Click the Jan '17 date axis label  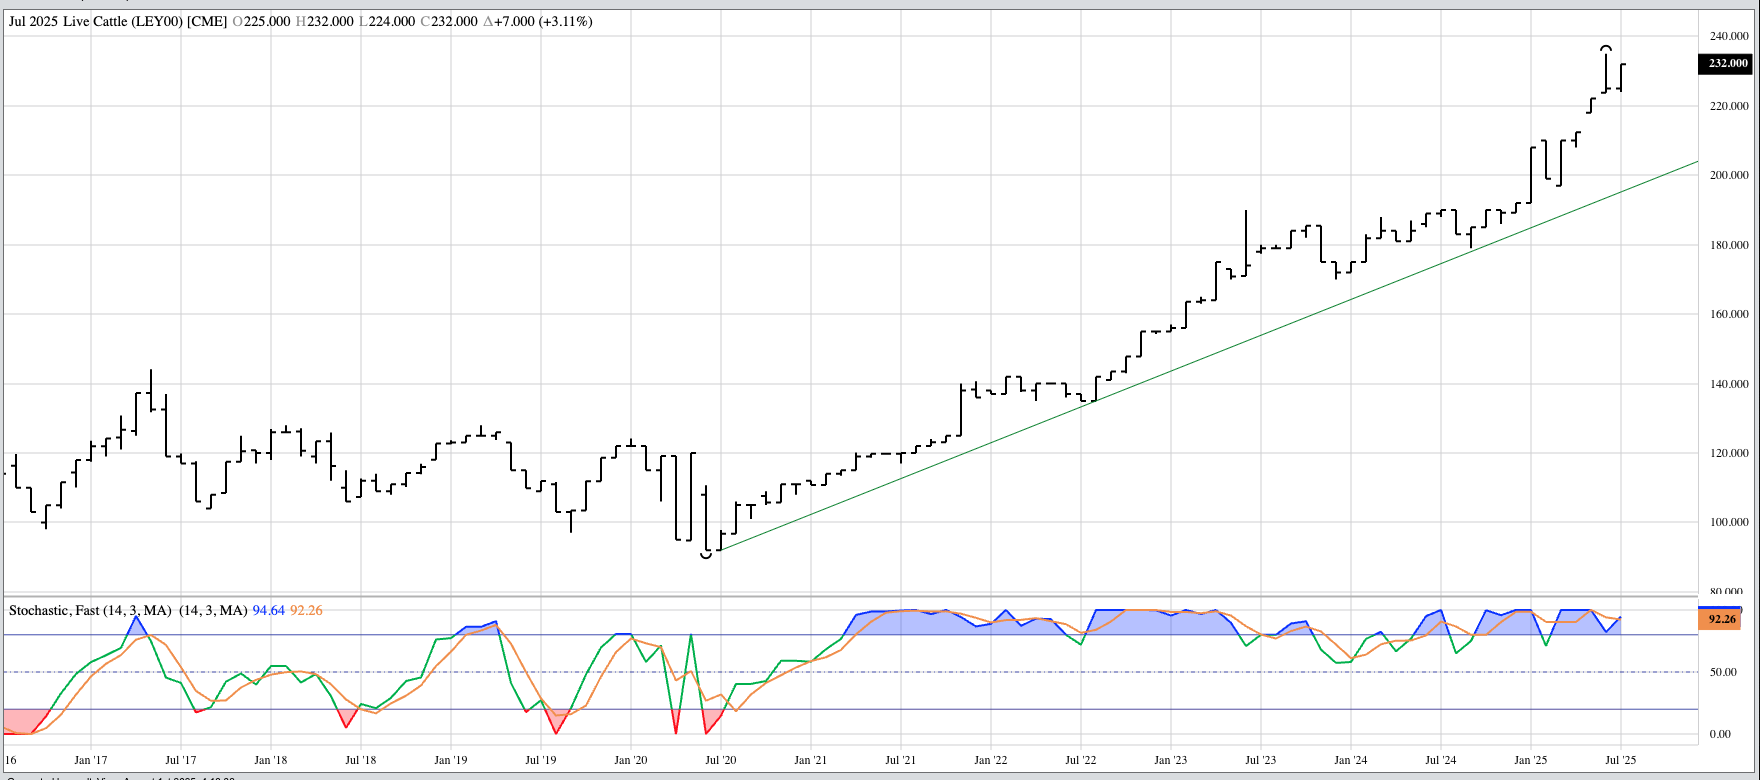point(91,760)
